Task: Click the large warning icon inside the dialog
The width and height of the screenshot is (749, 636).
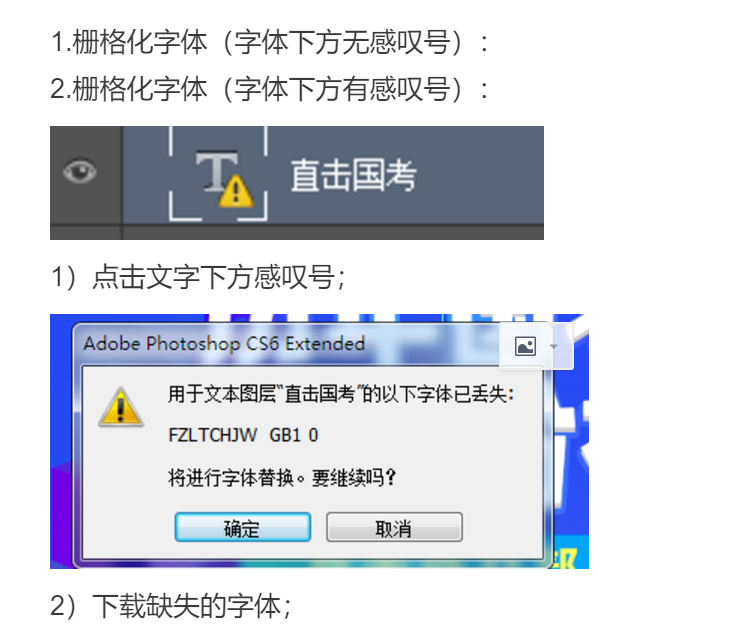Action: 121,408
